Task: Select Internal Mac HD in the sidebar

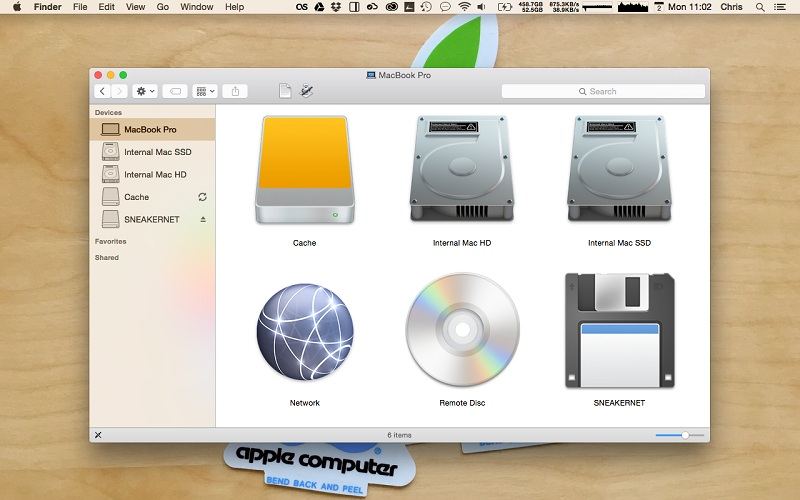Action: coord(152,174)
